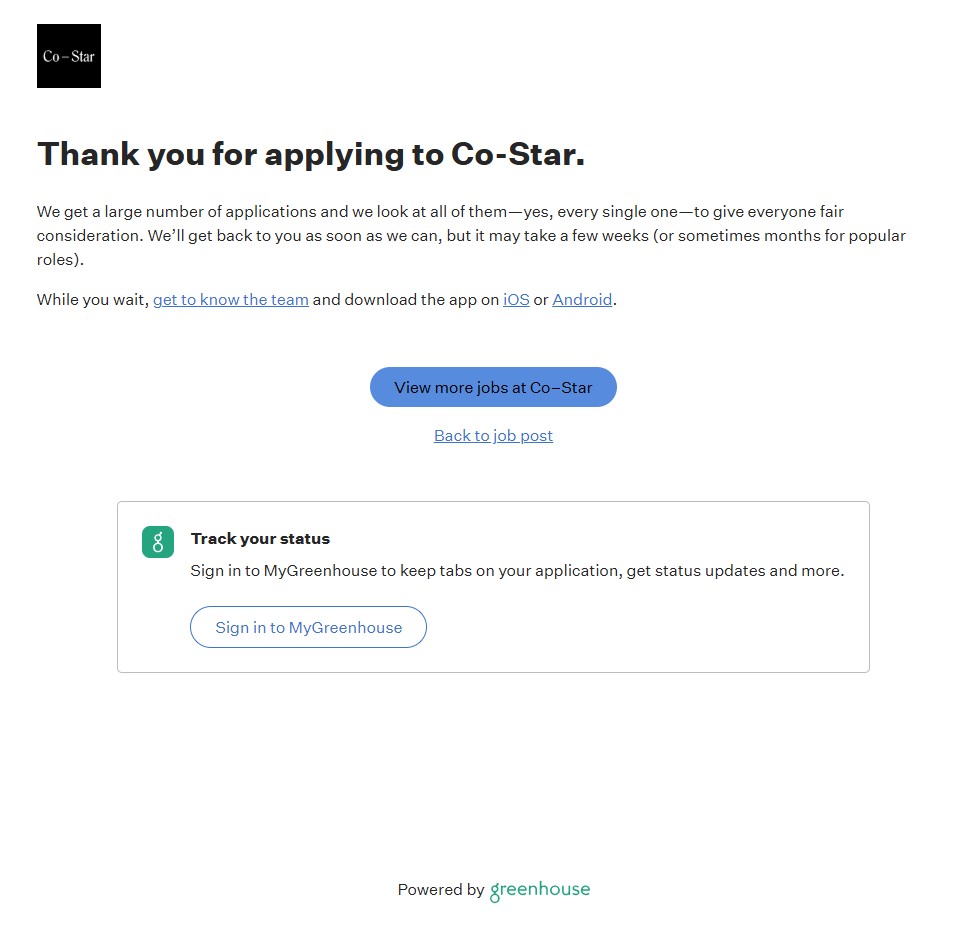Click the 'While you wait,' text
Screen dimensions: 972x925
tap(92, 299)
